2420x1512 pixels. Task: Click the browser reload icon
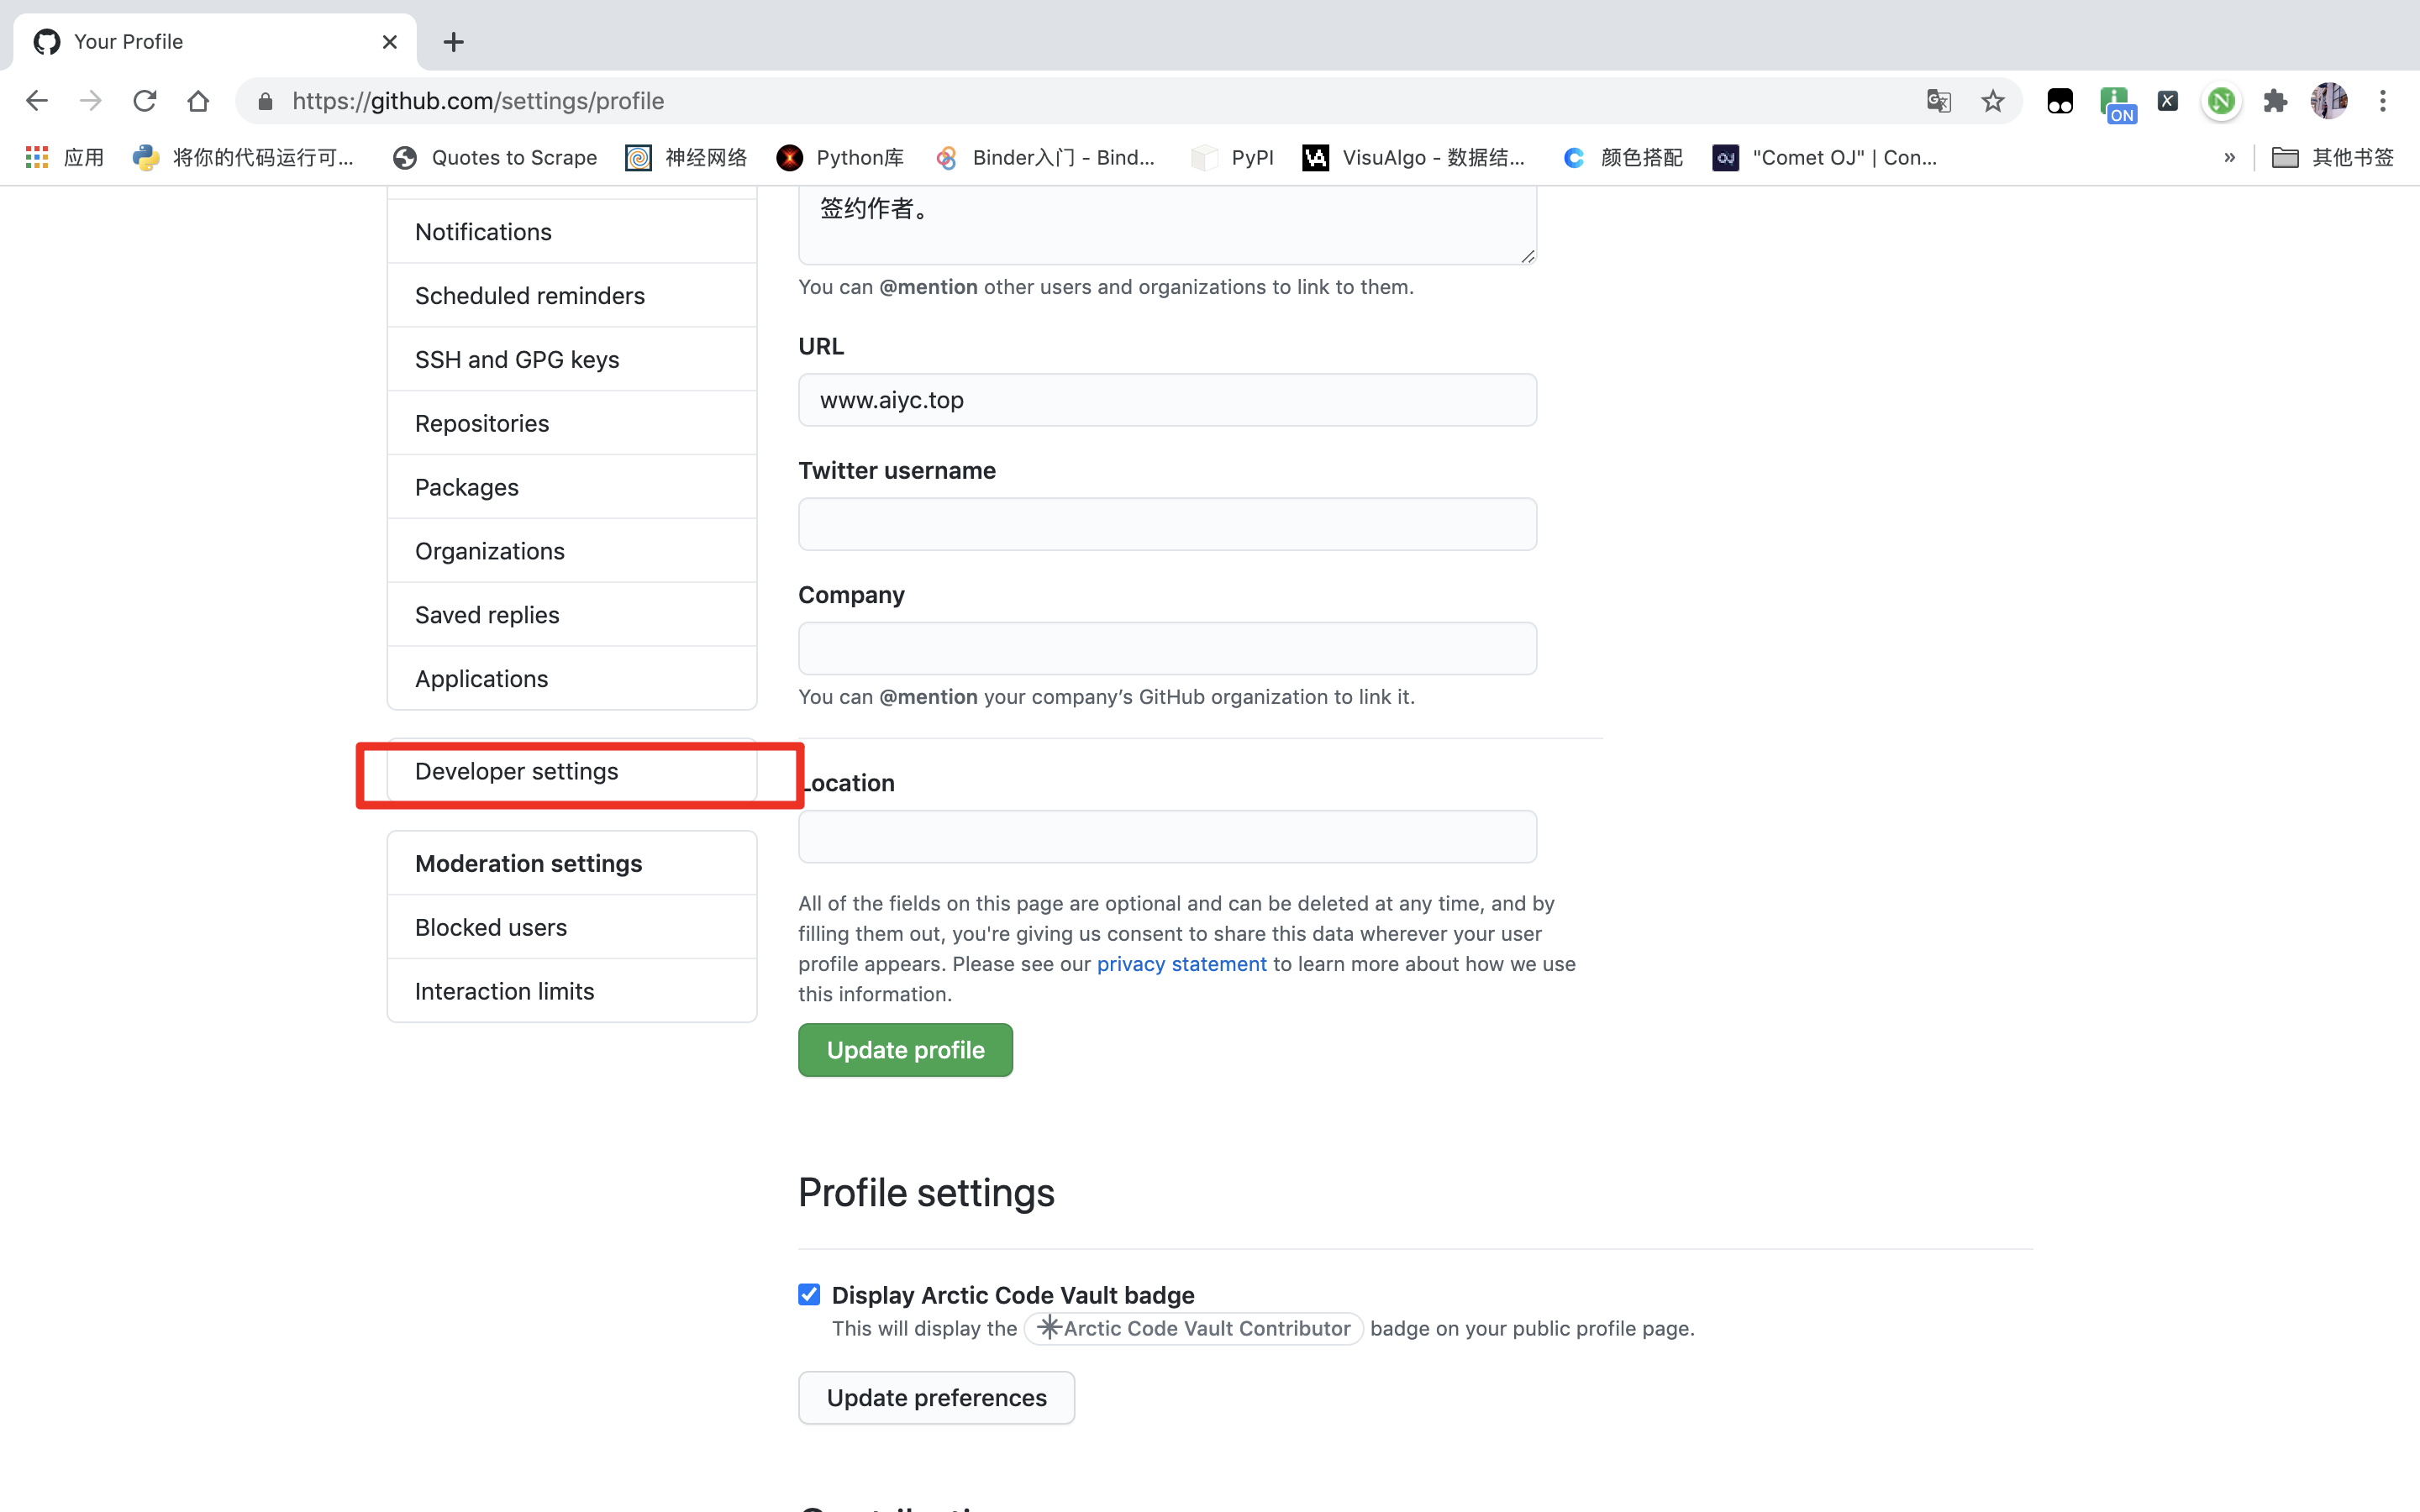tap(145, 101)
